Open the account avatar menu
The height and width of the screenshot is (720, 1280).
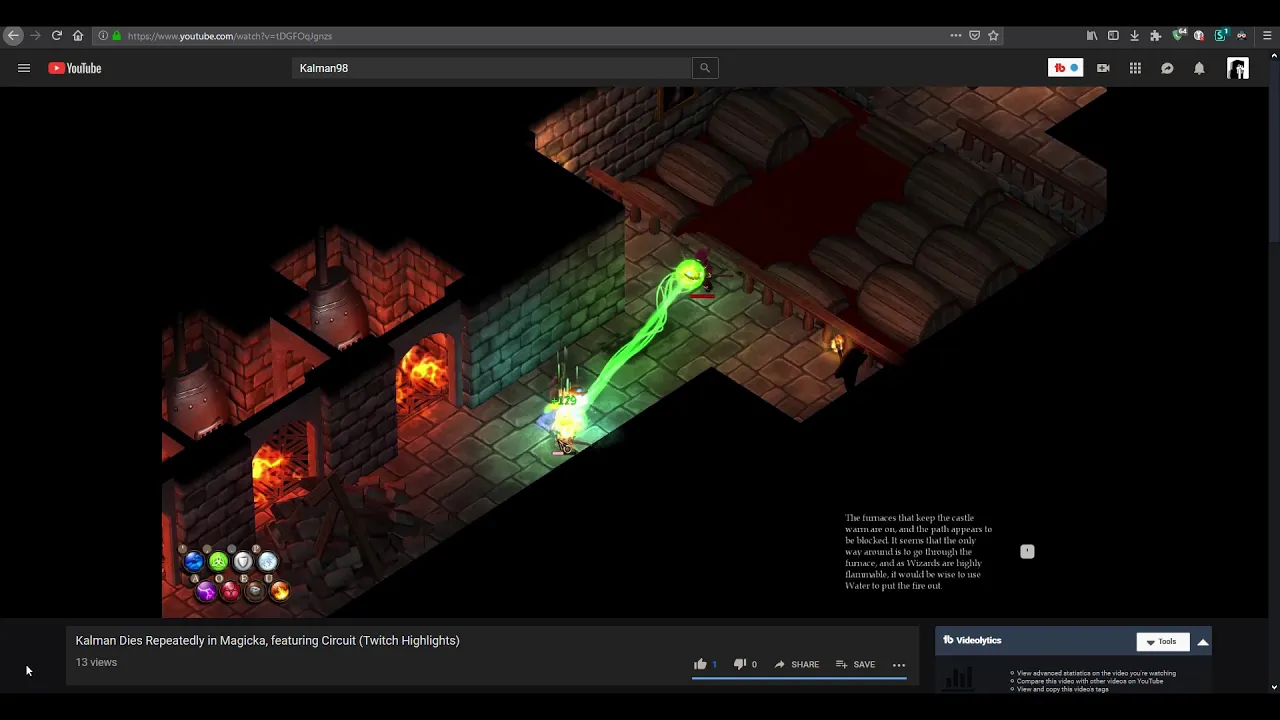(1238, 68)
